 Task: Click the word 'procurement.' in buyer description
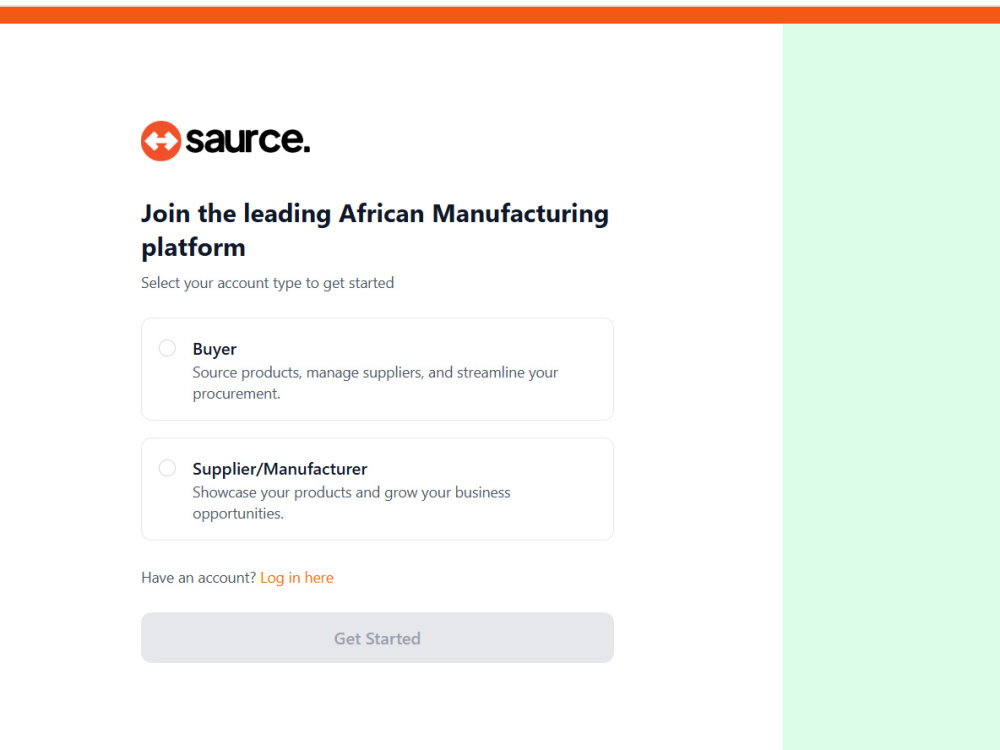tap(237, 394)
